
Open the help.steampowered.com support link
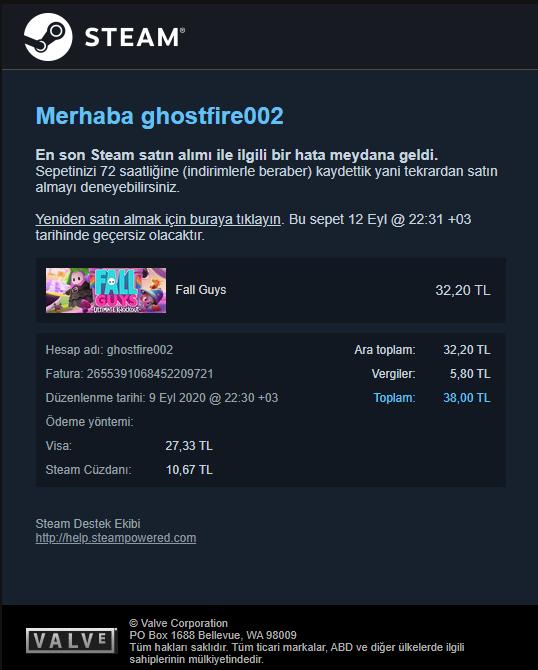click(x=116, y=538)
